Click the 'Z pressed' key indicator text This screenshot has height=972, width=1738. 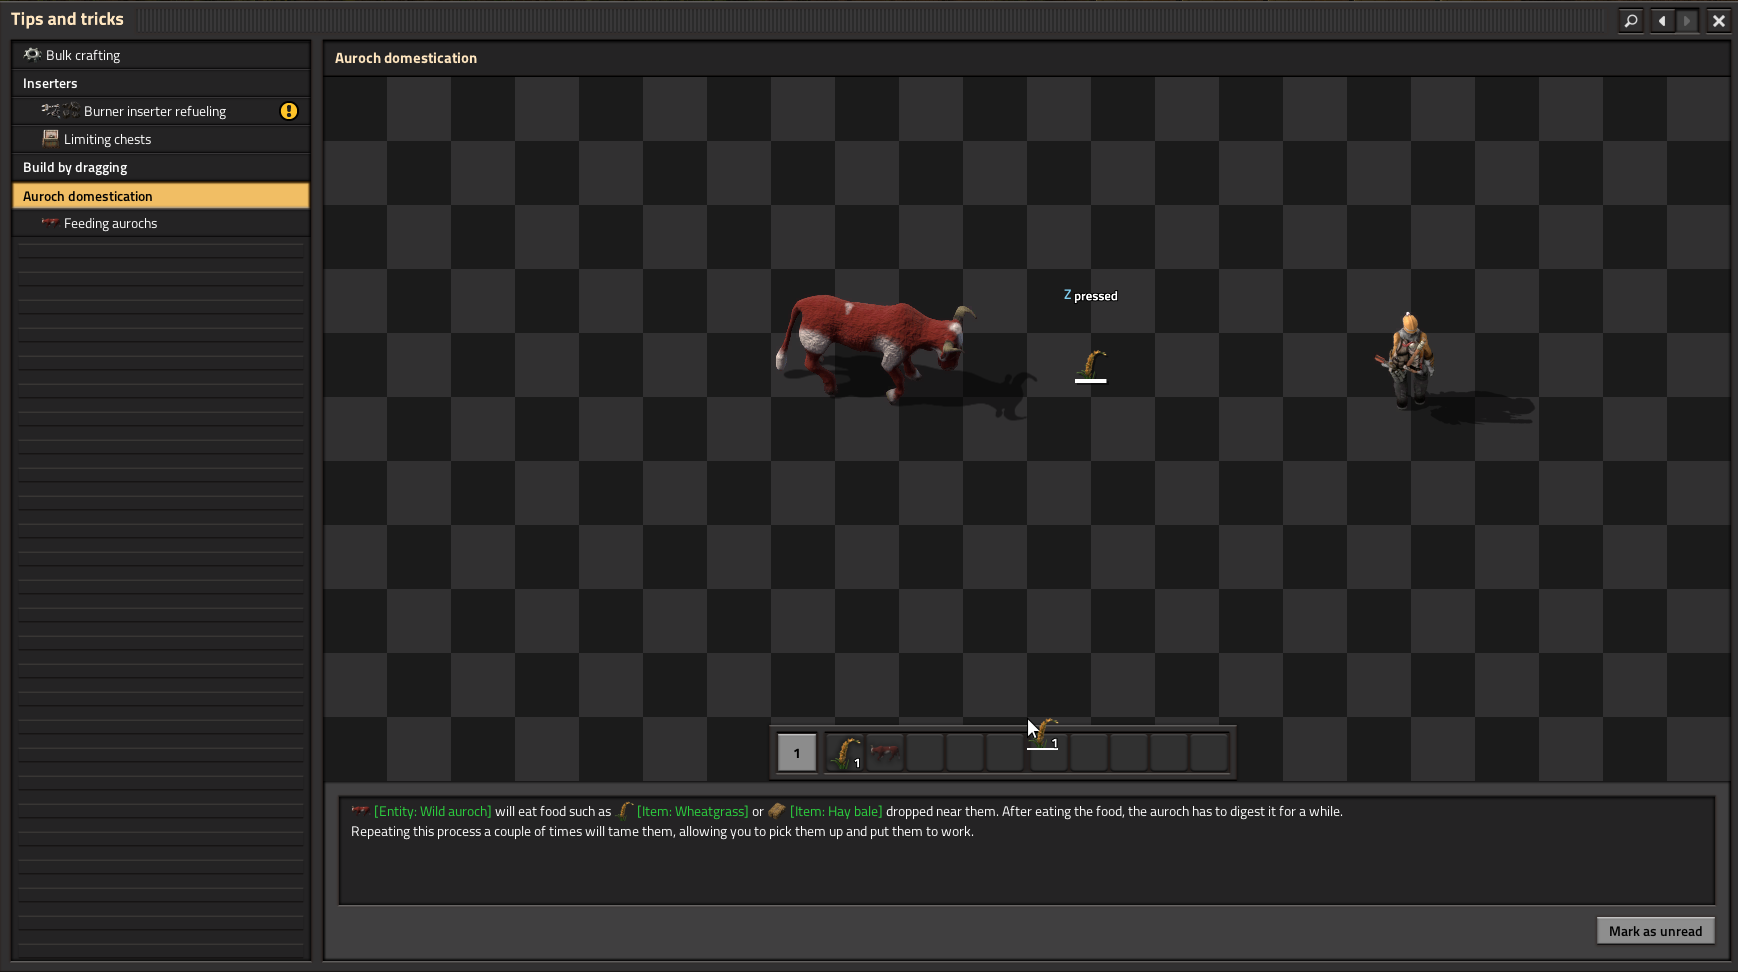click(1091, 296)
